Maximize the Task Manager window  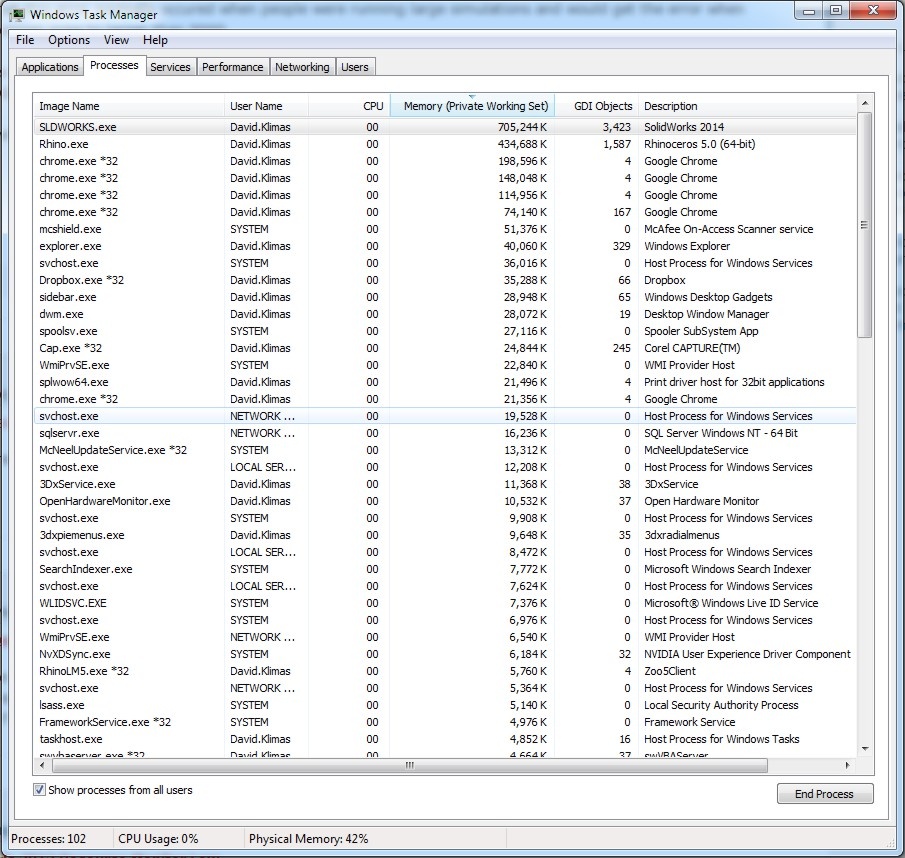click(836, 11)
